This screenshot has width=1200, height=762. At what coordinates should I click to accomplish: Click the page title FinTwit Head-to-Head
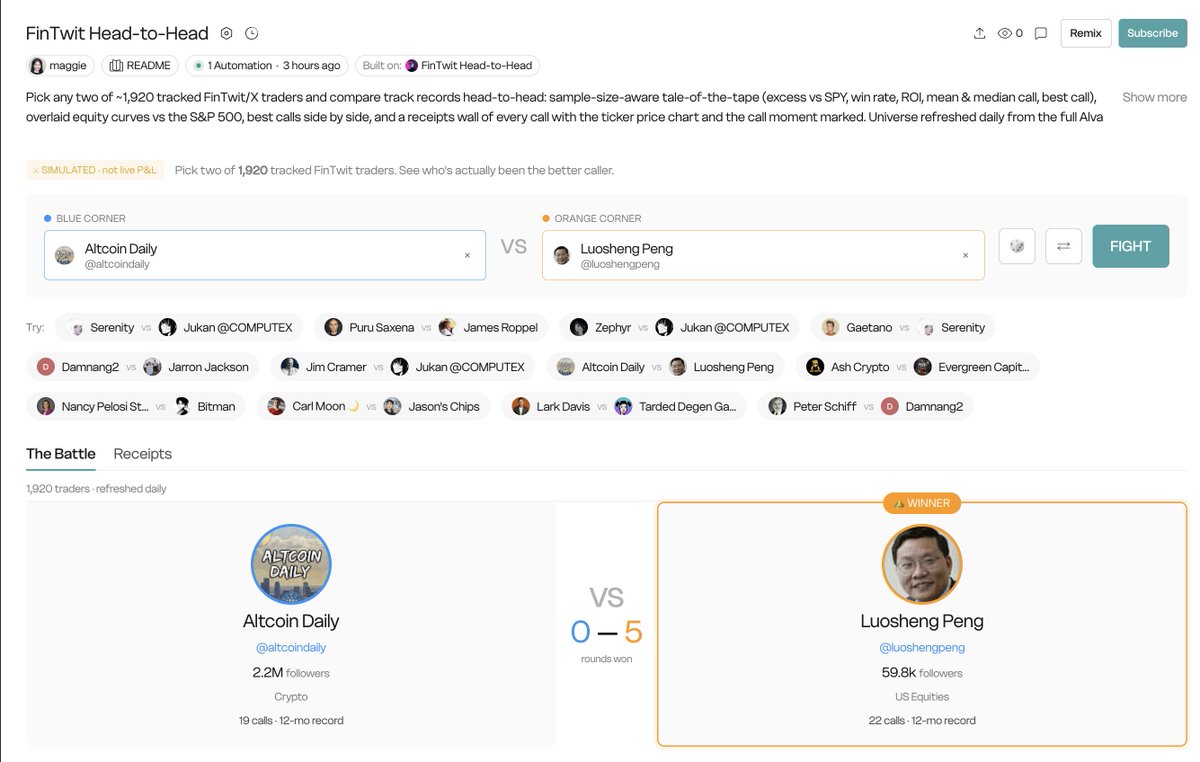(x=118, y=33)
